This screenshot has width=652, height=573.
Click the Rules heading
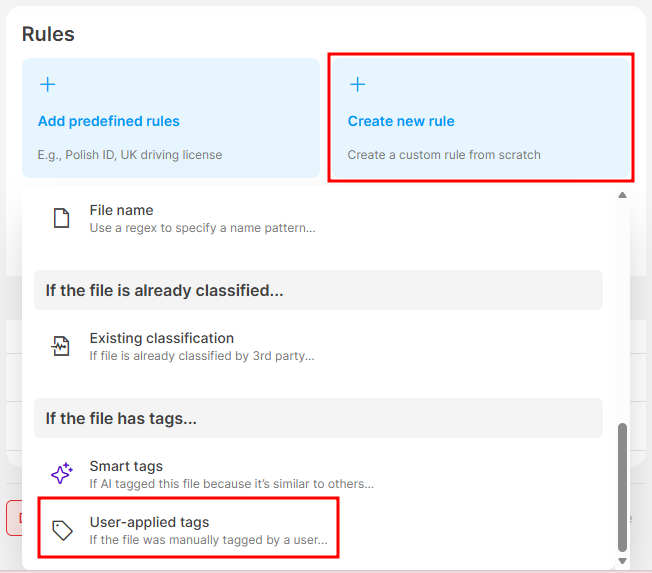pyautogui.click(x=48, y=34)
